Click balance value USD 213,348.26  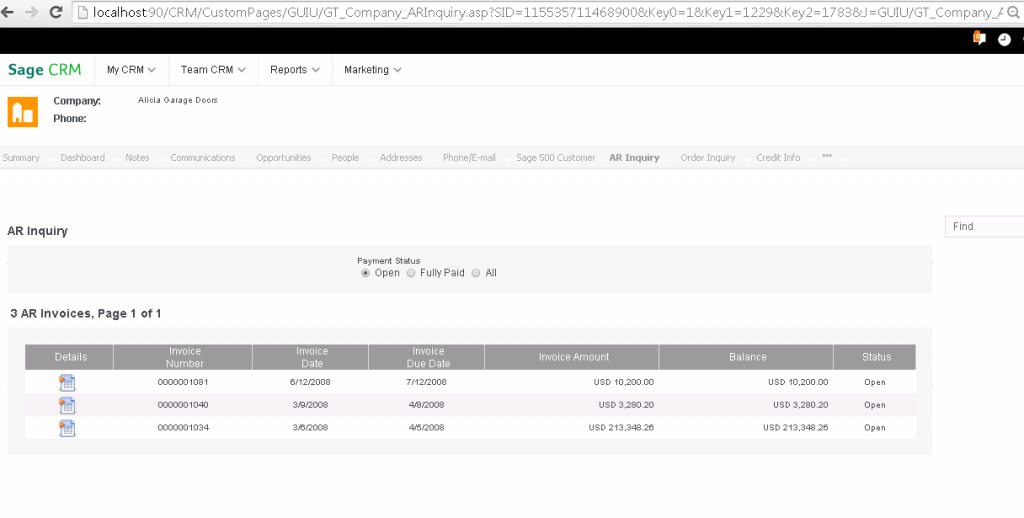pos(795,428)
